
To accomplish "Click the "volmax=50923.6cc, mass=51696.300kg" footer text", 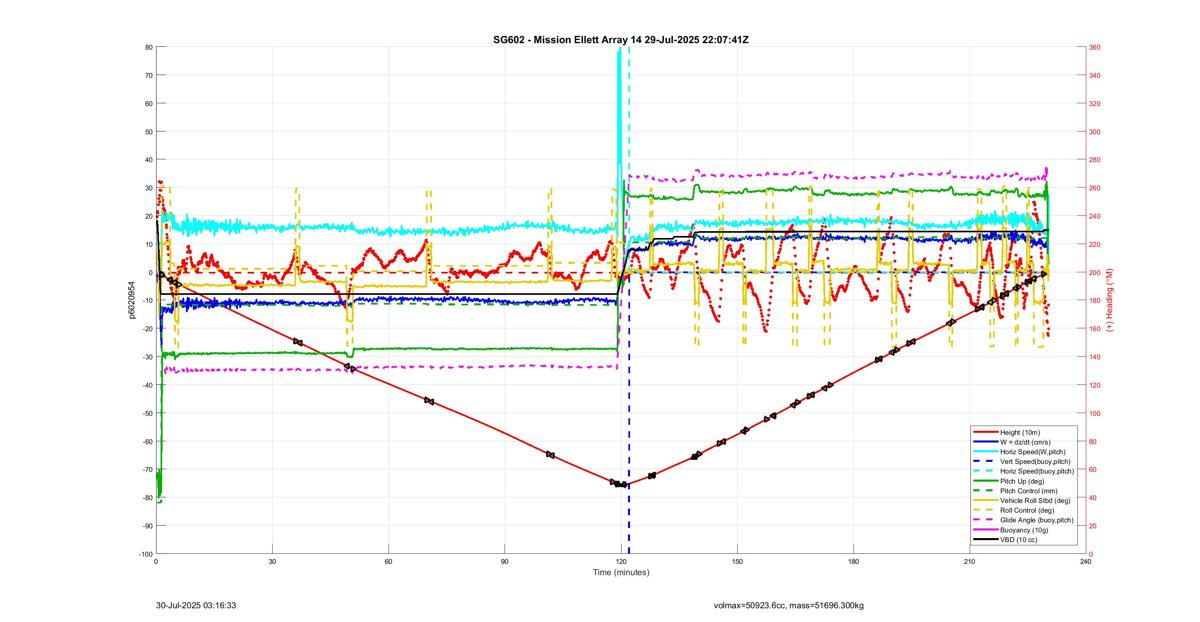I will tap(788, 605).
